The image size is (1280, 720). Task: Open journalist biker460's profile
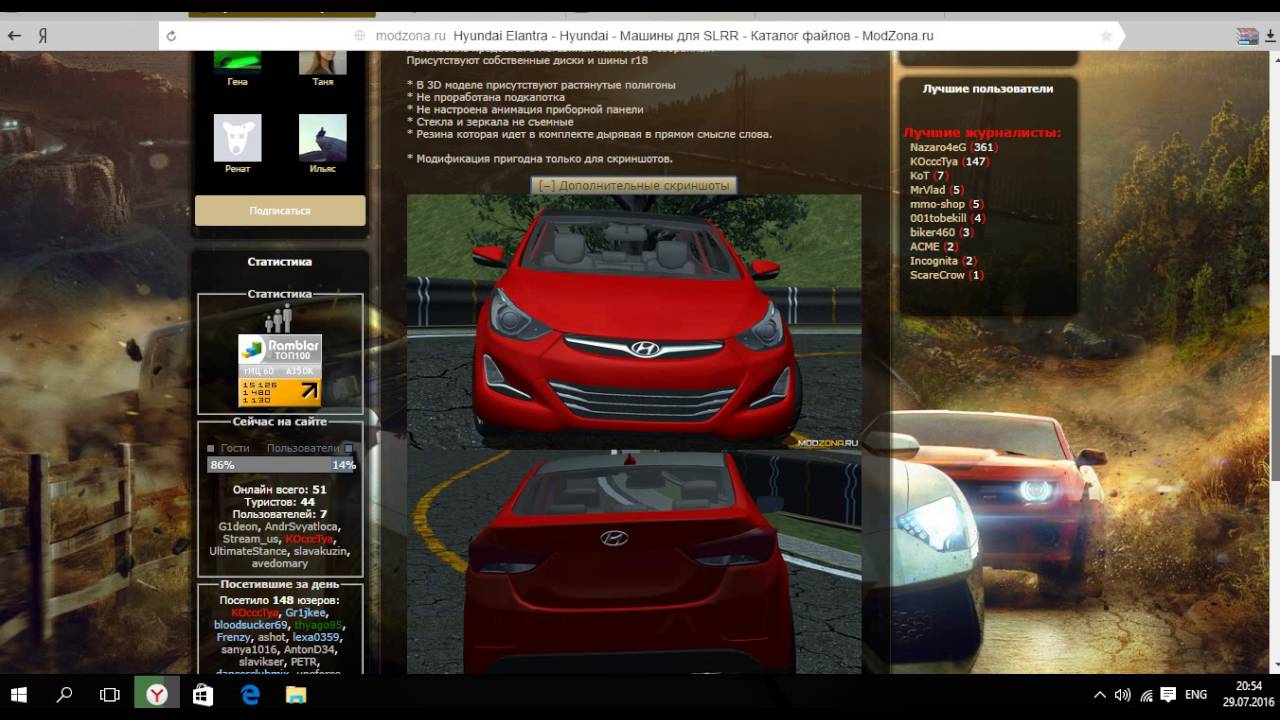933,232
